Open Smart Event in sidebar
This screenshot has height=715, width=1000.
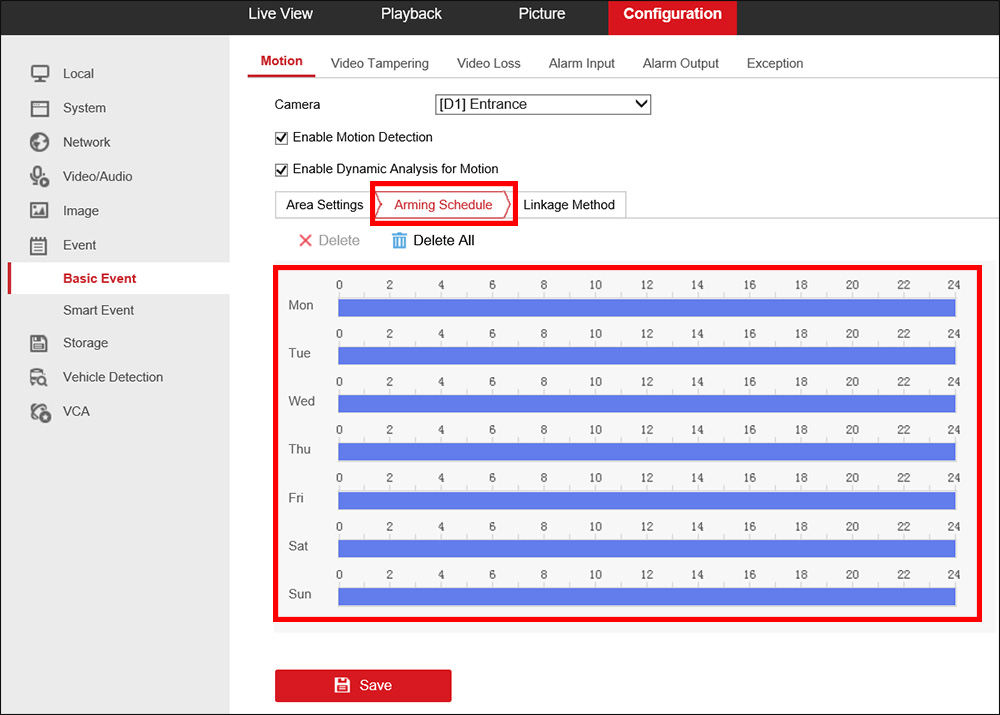98,310
